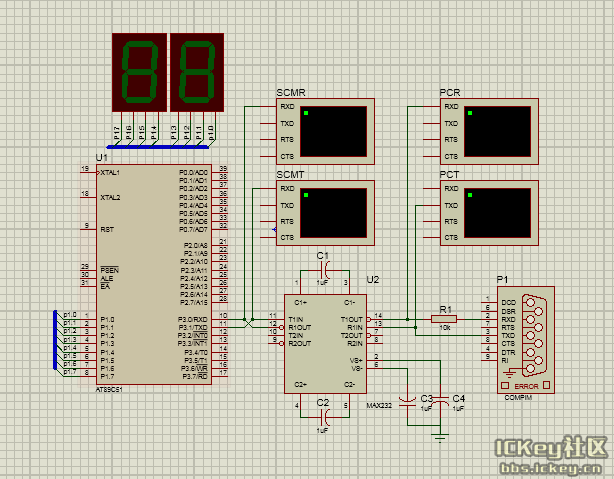614x479 pixels.
Task: Select the COMPIM serial port connector P1
Action: click(x=526, y=340)
